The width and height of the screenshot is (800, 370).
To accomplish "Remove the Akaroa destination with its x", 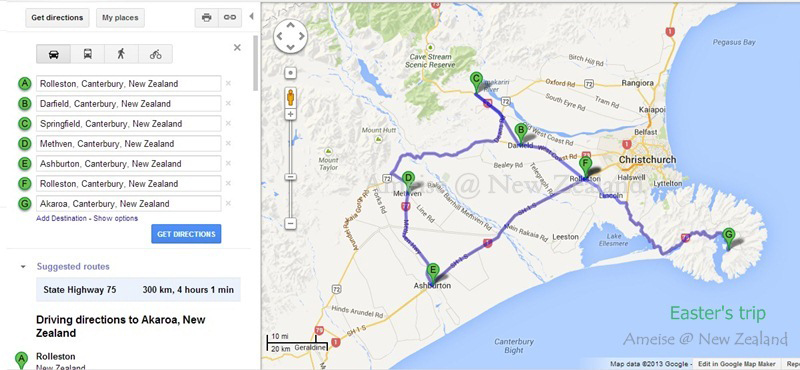I will [228, 204].
